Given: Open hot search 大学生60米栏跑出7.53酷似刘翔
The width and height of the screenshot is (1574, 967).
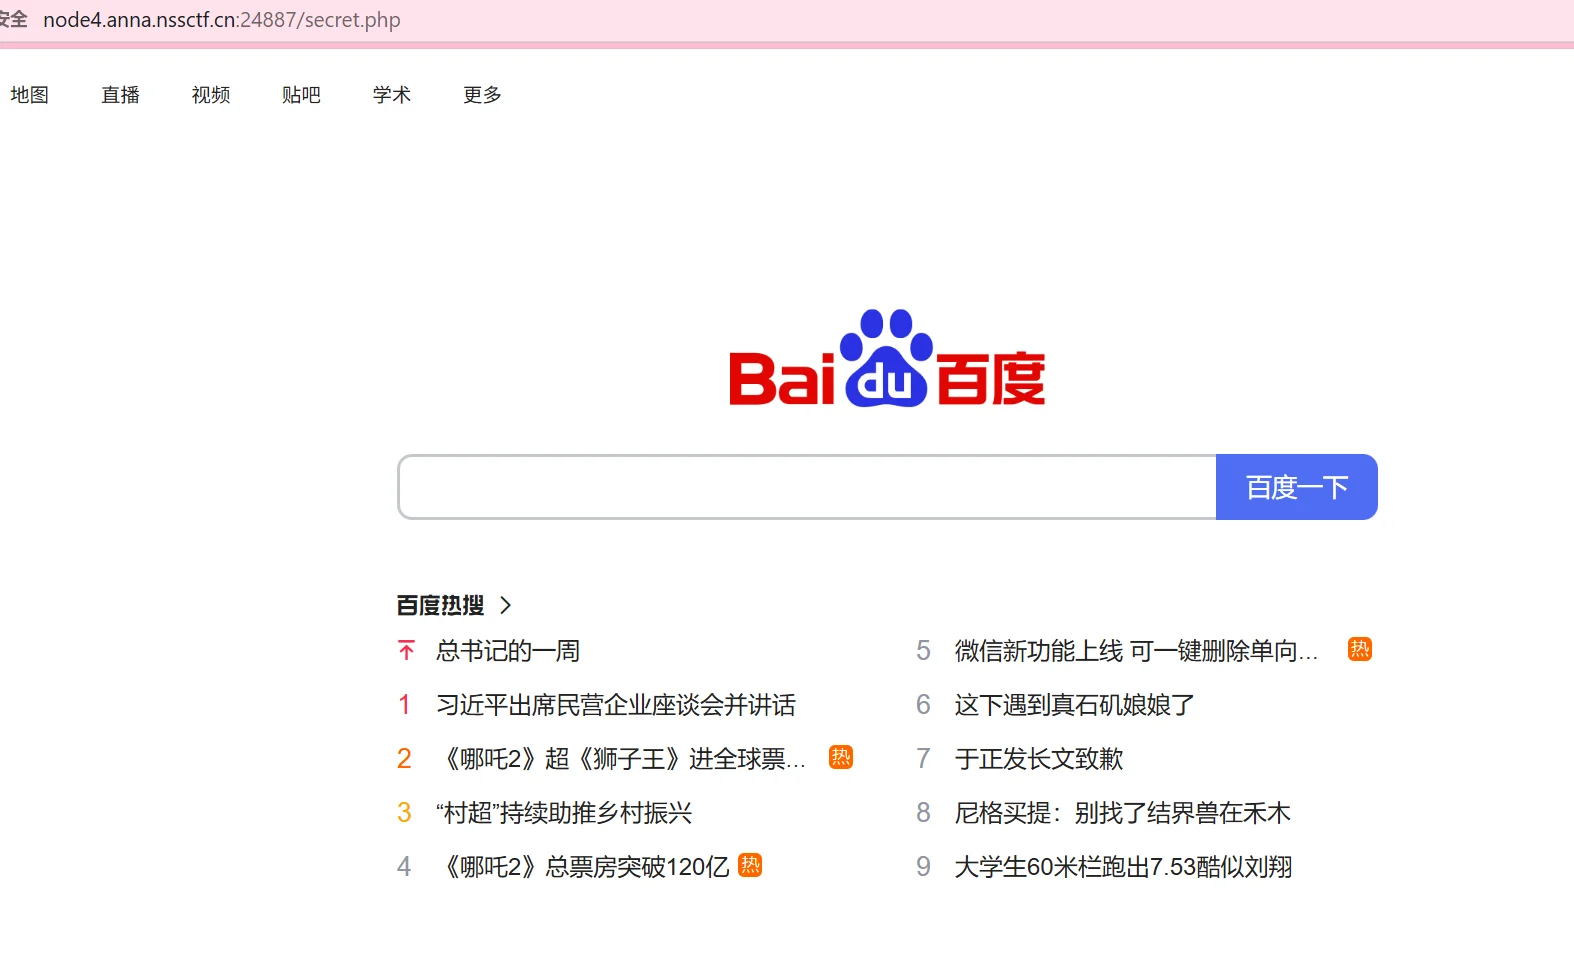Looking at the screenshot, I should (1123, 867).
